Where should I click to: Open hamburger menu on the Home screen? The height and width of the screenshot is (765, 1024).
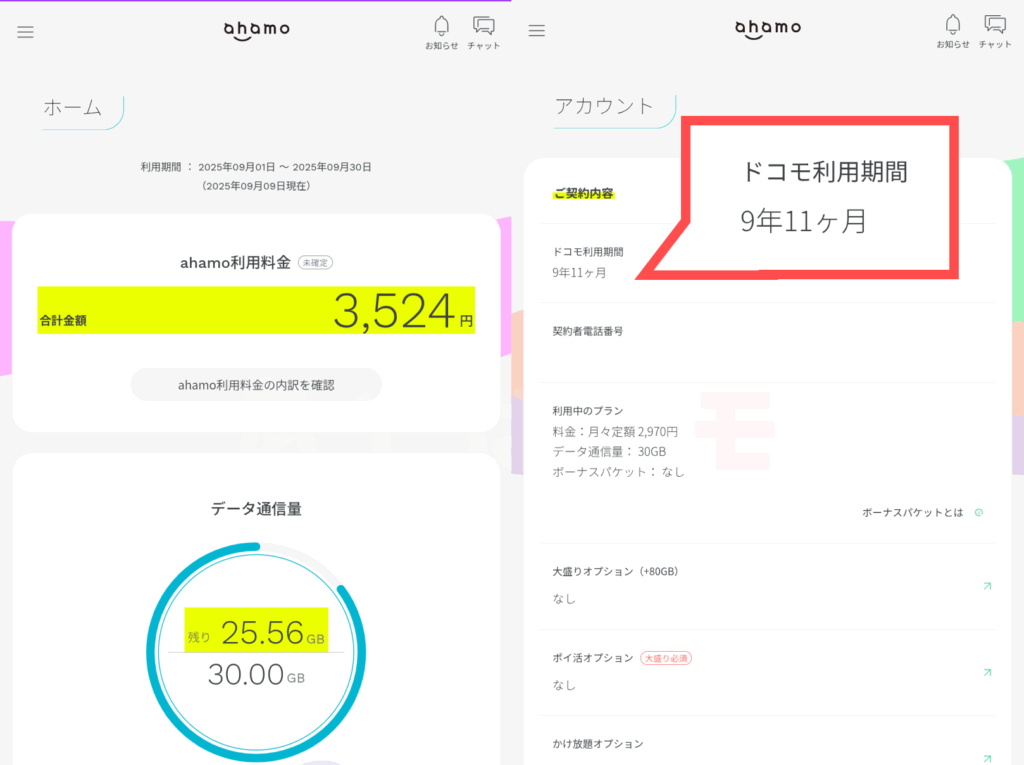click(25, 32)
